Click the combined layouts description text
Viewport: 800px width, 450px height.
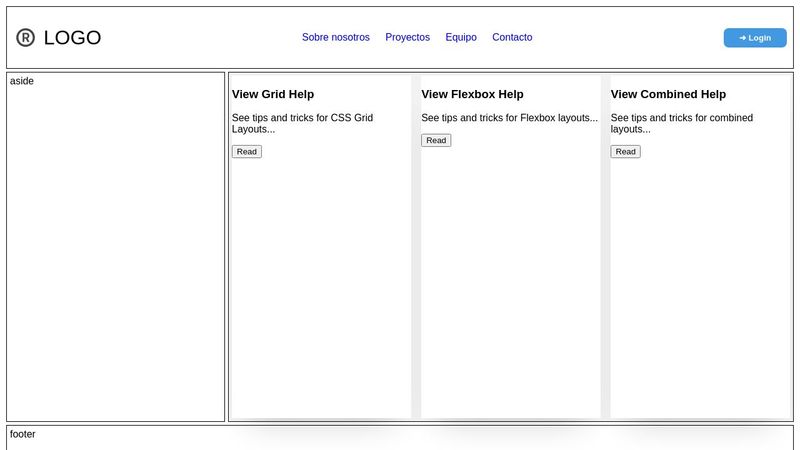tap(681, 123)
